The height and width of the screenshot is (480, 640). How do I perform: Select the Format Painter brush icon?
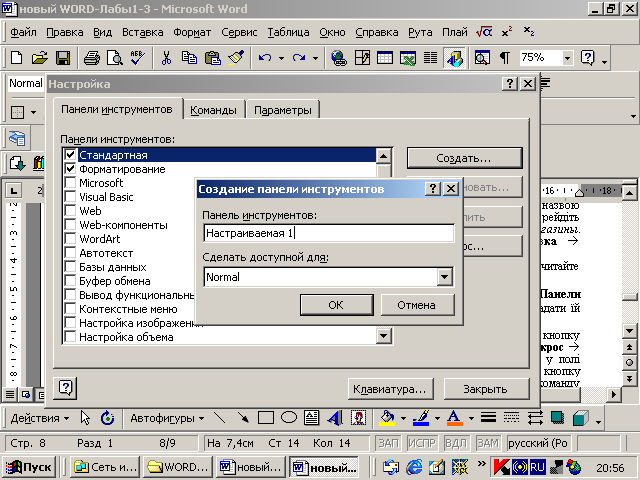coord(236,58)
